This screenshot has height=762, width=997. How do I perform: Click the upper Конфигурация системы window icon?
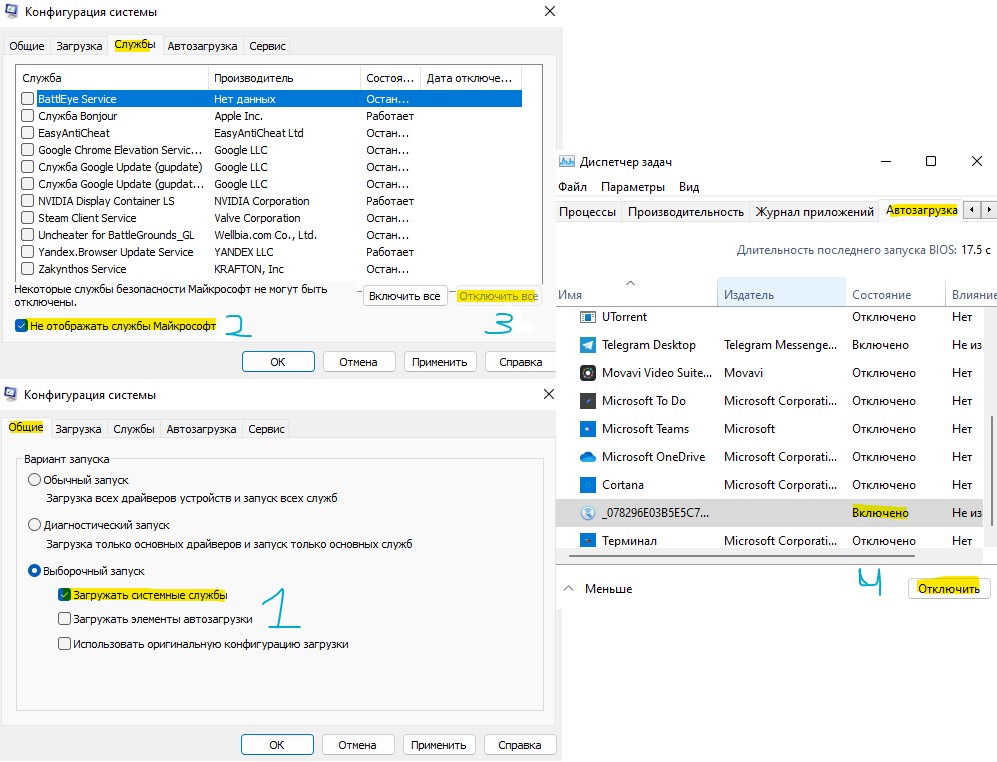coord(11,11)
